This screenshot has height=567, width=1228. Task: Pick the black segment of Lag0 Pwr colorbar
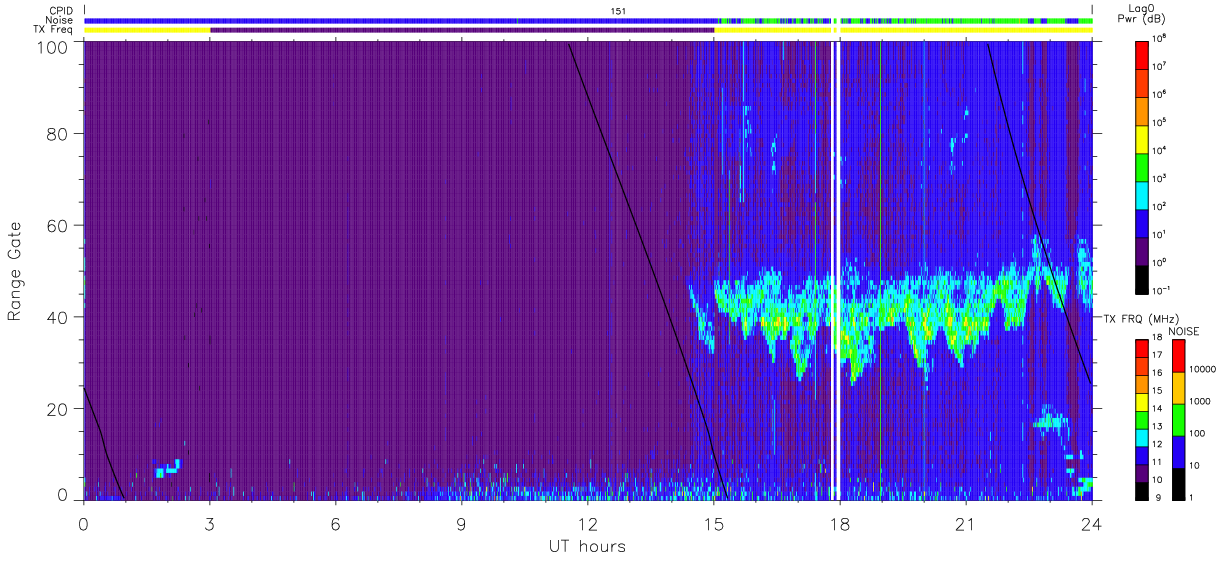tap(1143, 278)
